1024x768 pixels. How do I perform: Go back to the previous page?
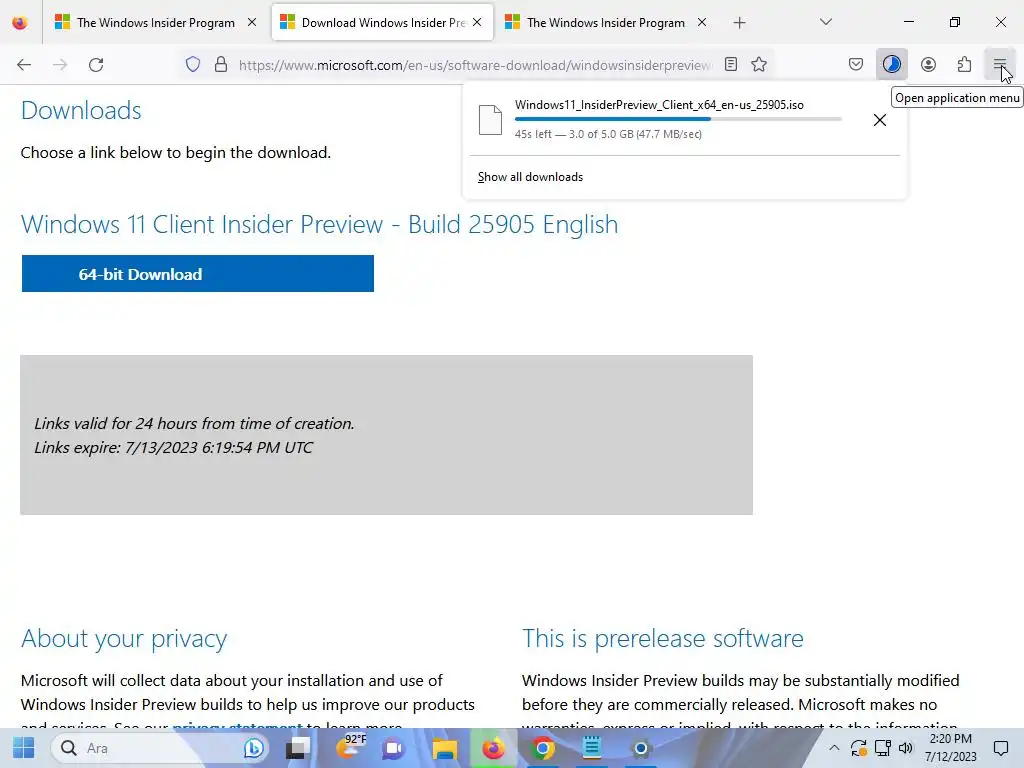point(24,65)
